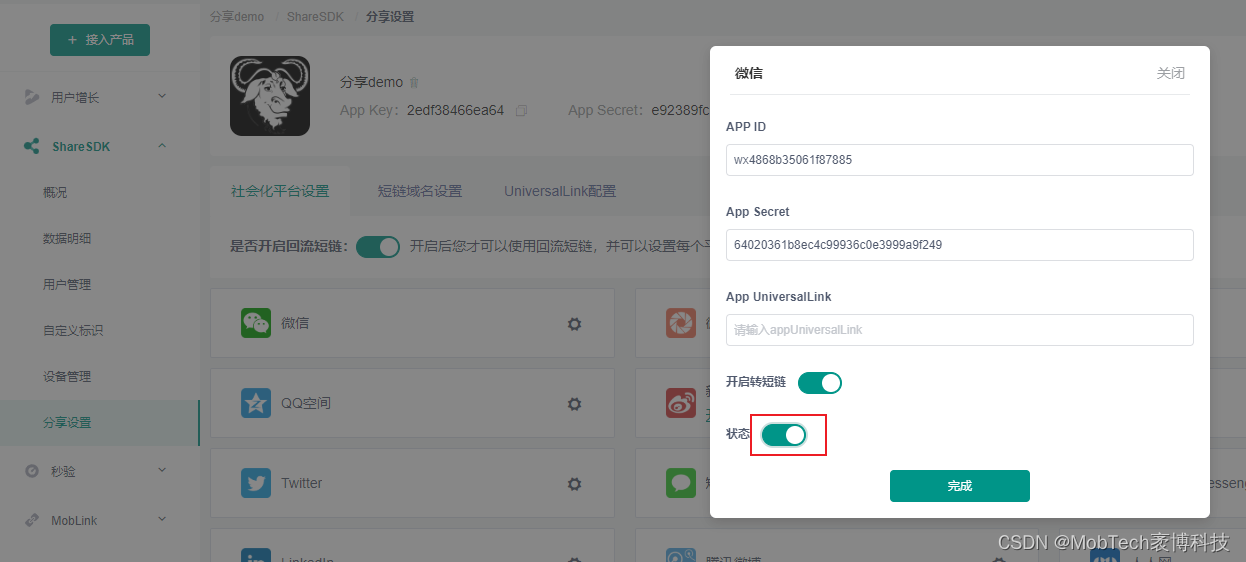
Task: Select 自定义标识 in the sidebar
Action: (73, 330)
